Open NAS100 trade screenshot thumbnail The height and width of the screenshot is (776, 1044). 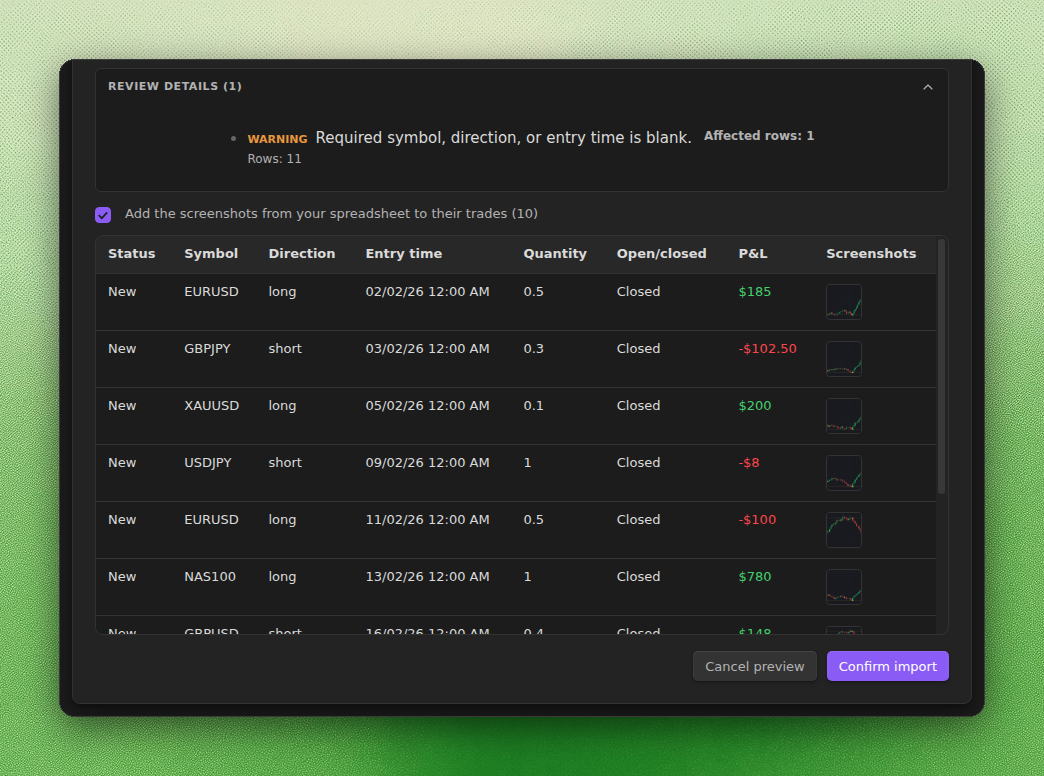(x=844, y=587)
